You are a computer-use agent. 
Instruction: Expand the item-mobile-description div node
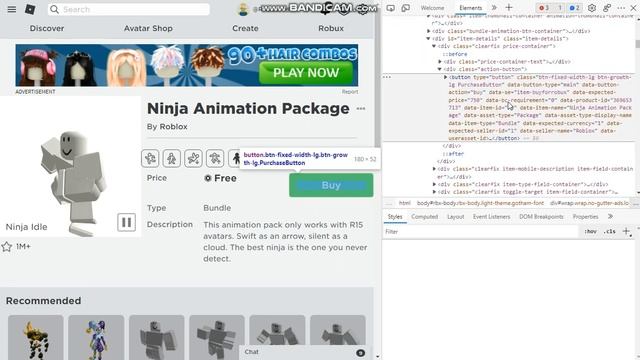(434, 169)
